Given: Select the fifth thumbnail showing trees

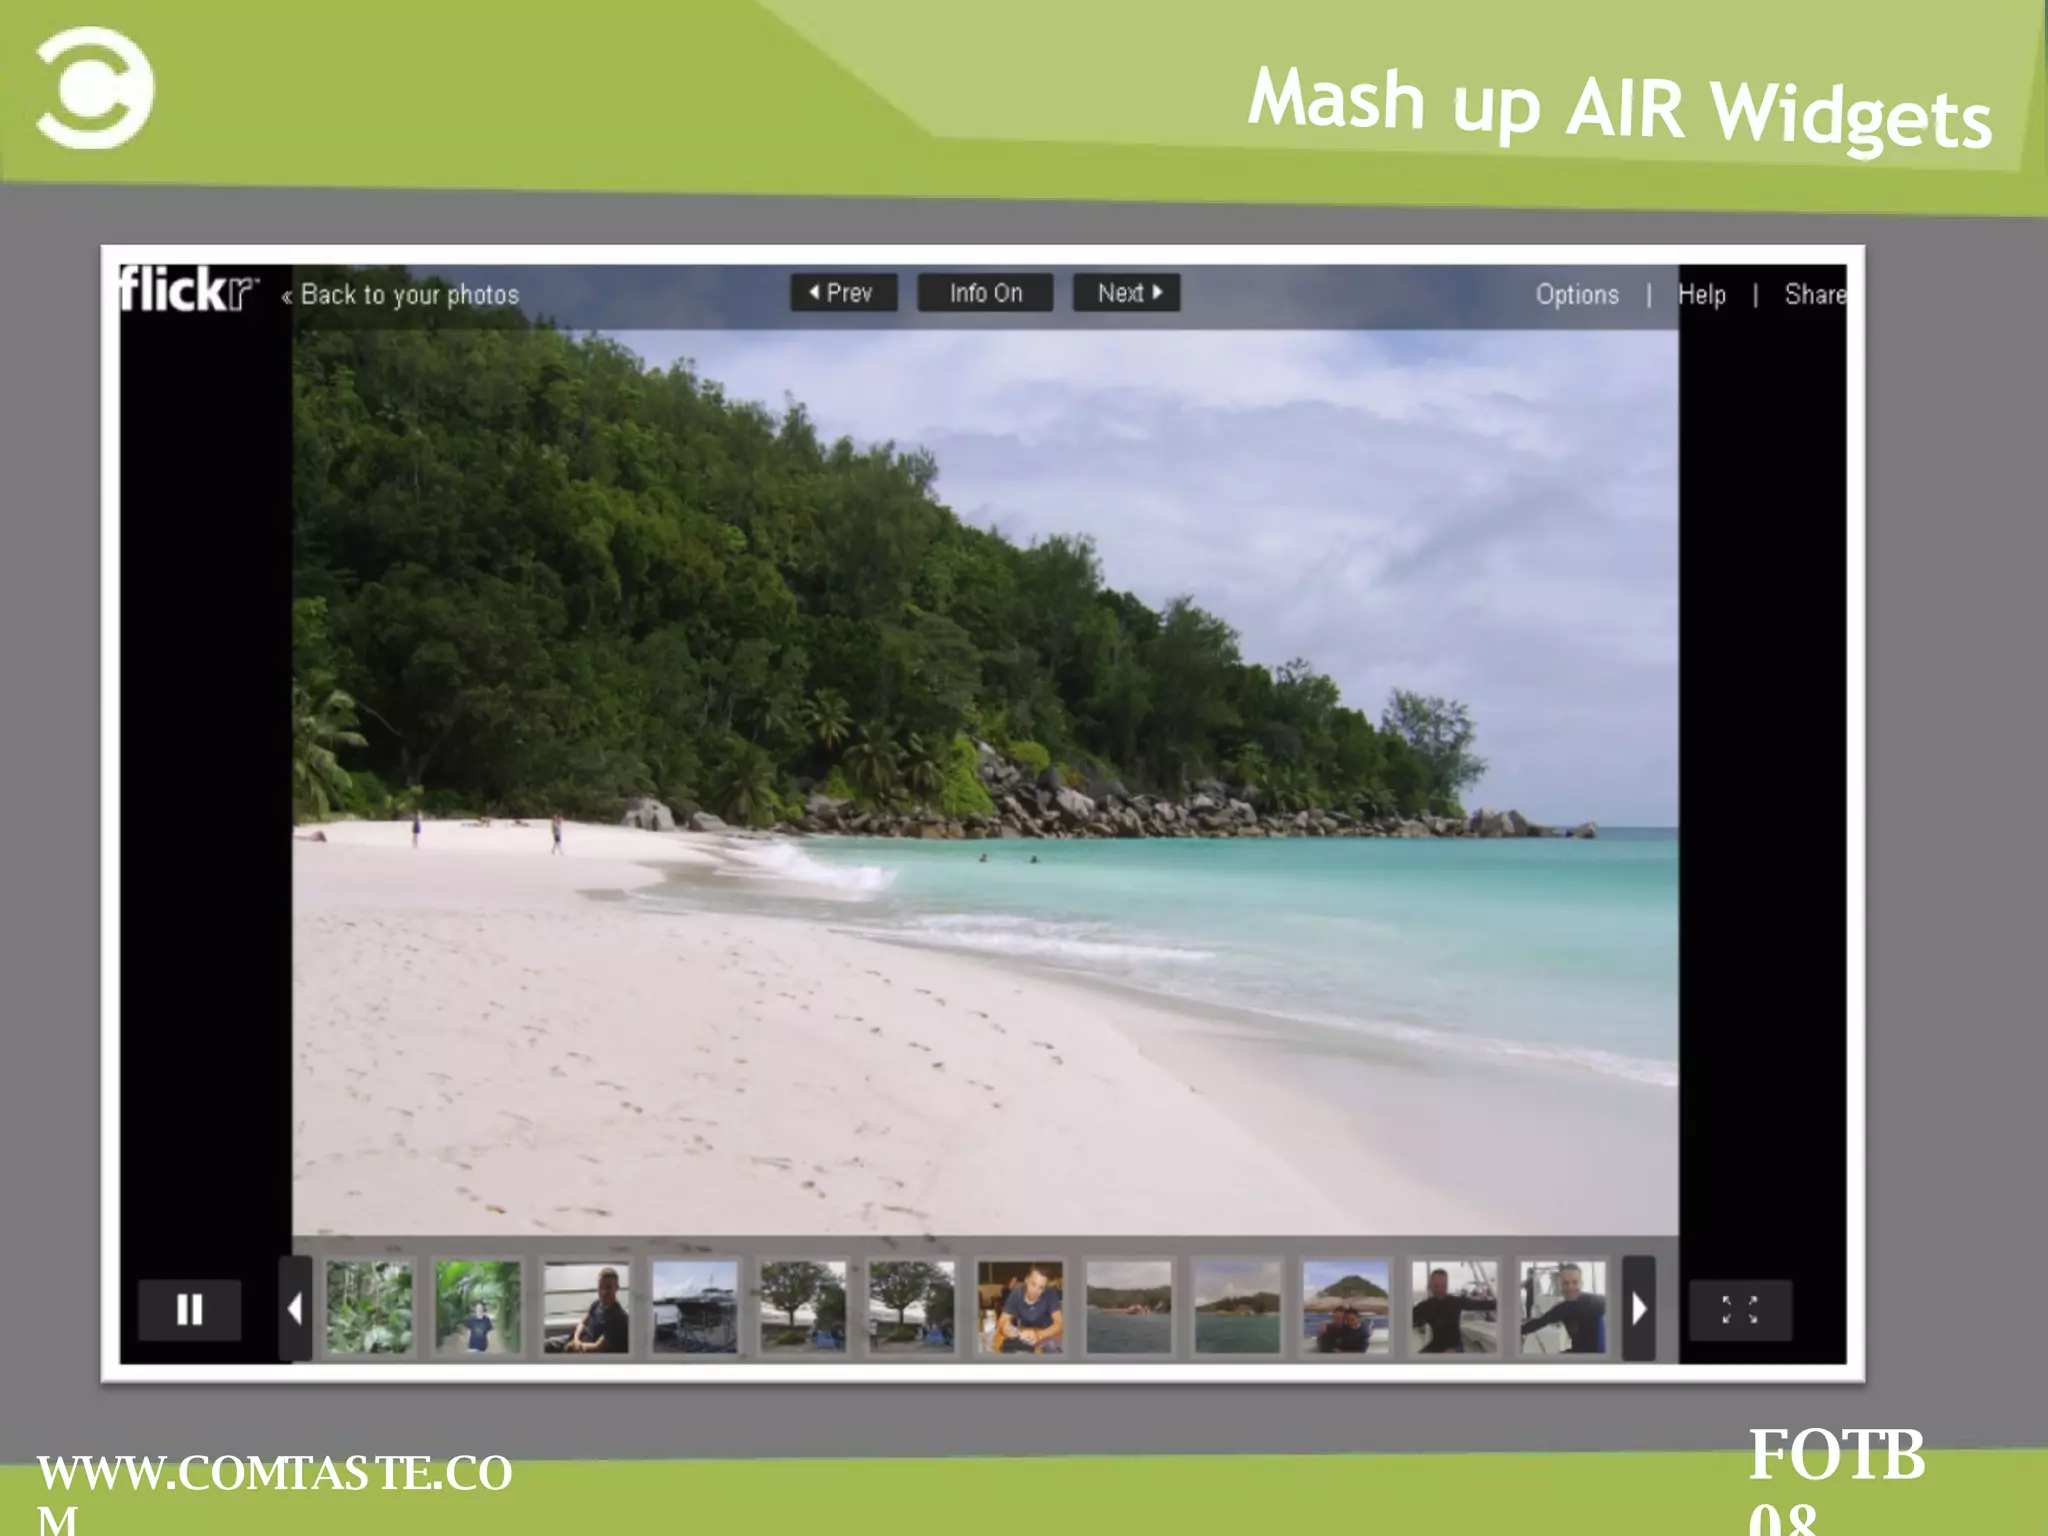Looking at the screenshot, I should tap(803, 1307).
